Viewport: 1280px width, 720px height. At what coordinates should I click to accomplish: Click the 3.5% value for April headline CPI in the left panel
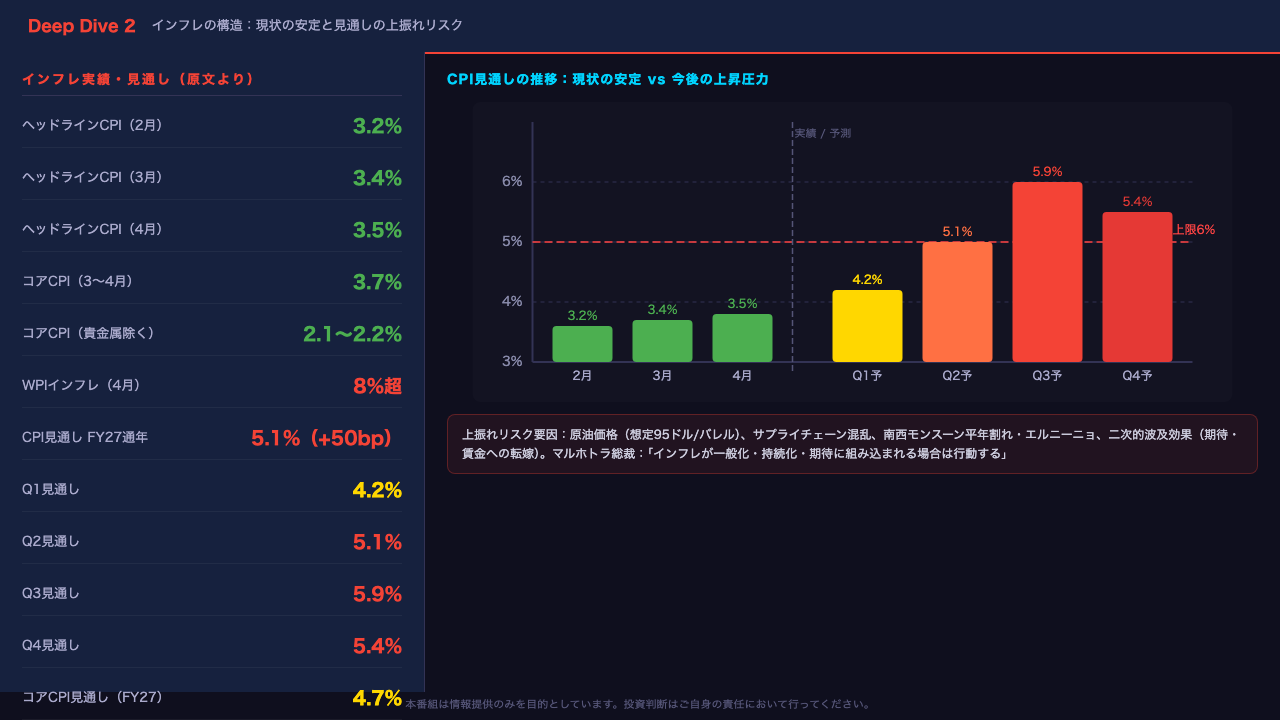pyautogui.click(x=377, y=230)
